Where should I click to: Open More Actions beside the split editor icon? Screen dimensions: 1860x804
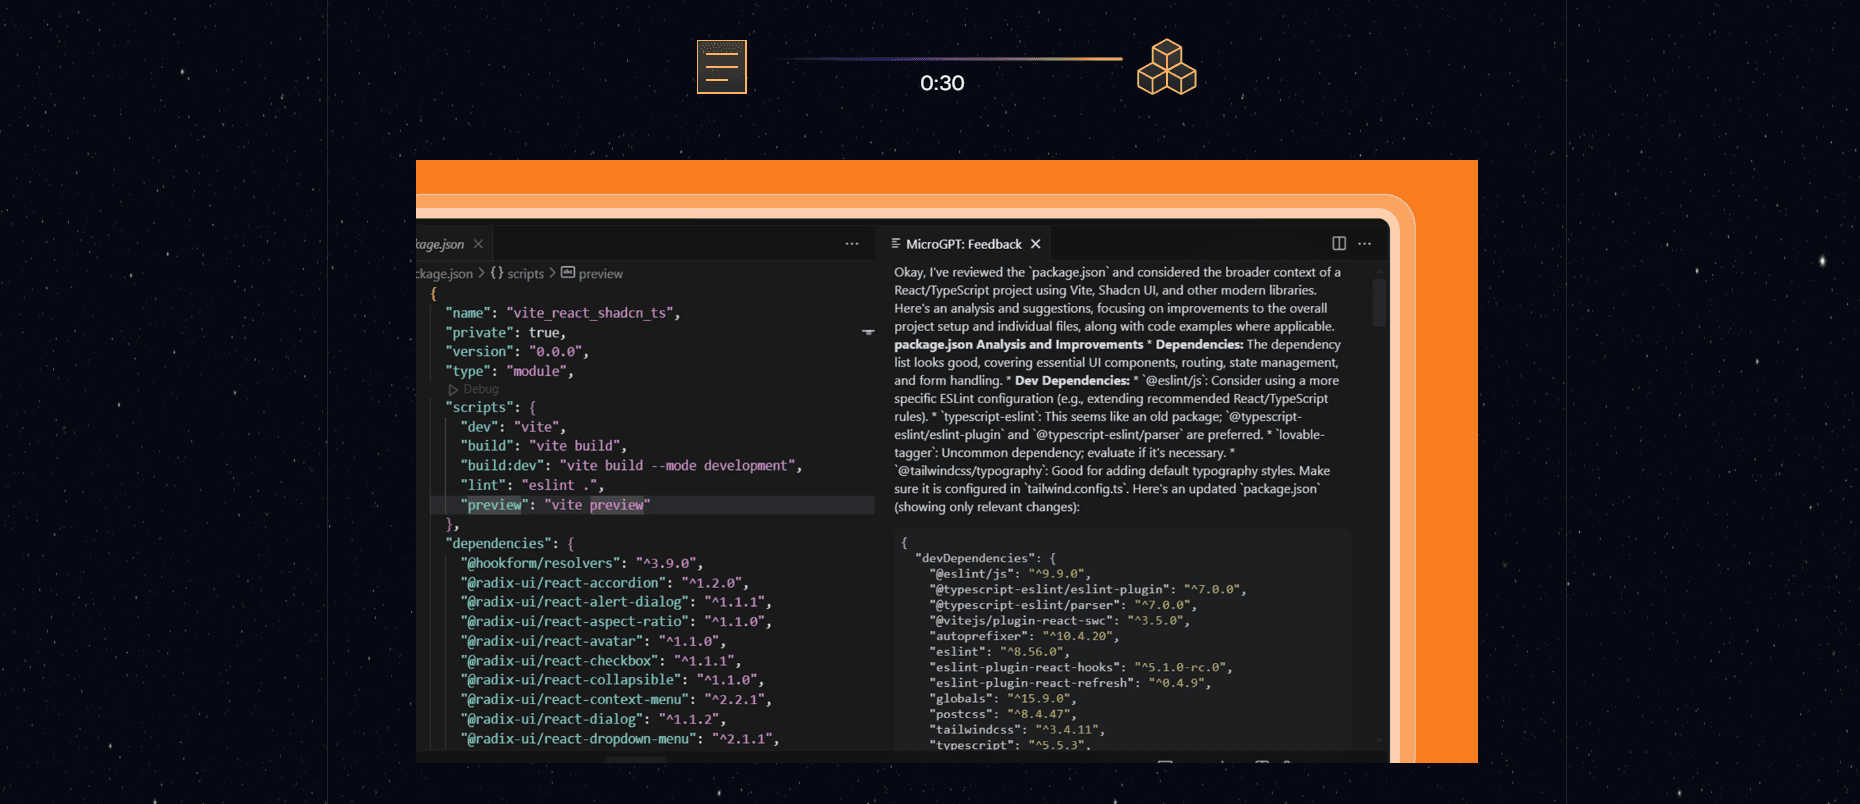click(1365, 243)
